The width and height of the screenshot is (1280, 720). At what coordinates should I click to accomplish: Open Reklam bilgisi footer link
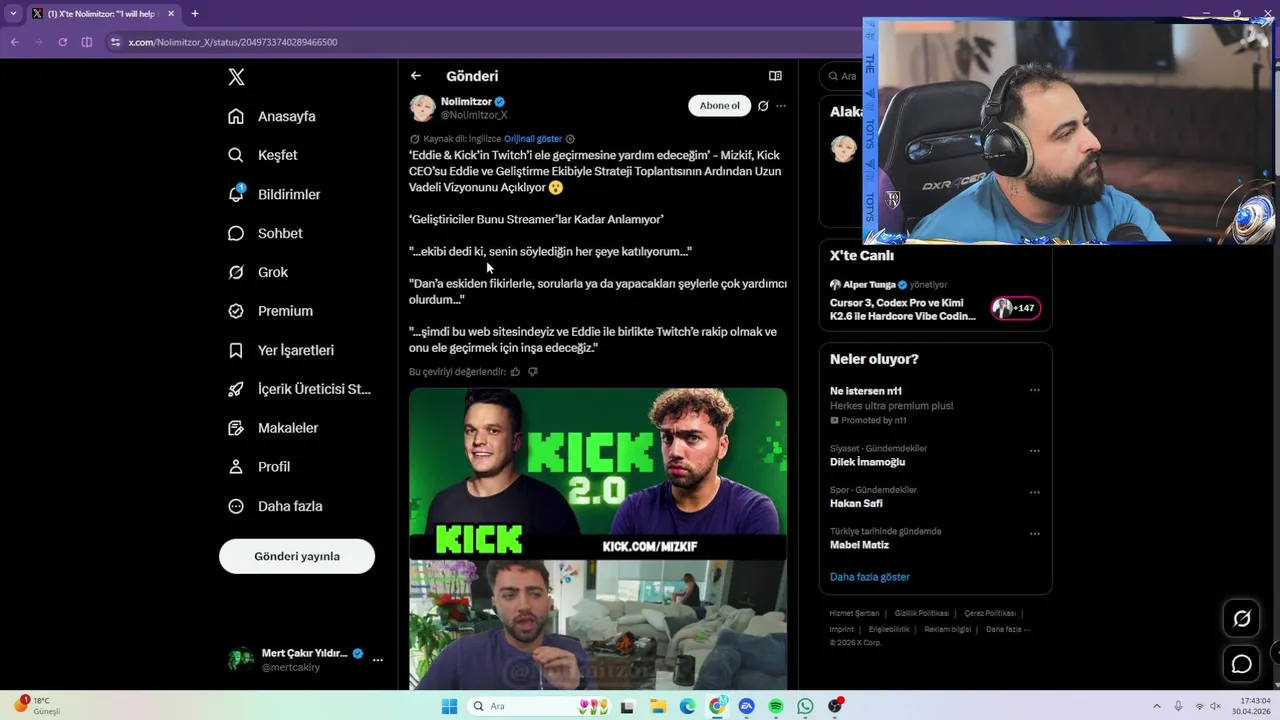[947, 629]
